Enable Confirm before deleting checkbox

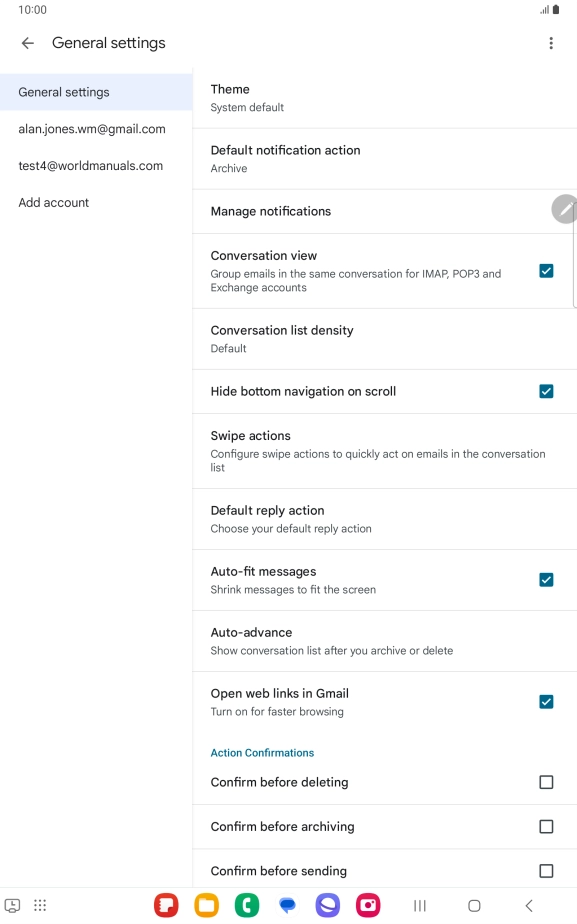pyautogui.click(x=546, y=782)
